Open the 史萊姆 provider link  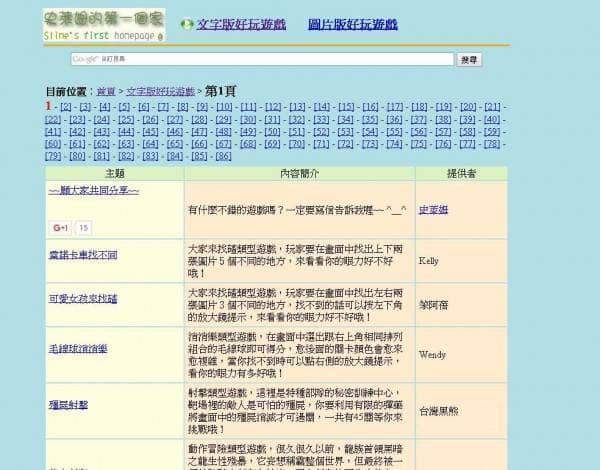(433, 210)
